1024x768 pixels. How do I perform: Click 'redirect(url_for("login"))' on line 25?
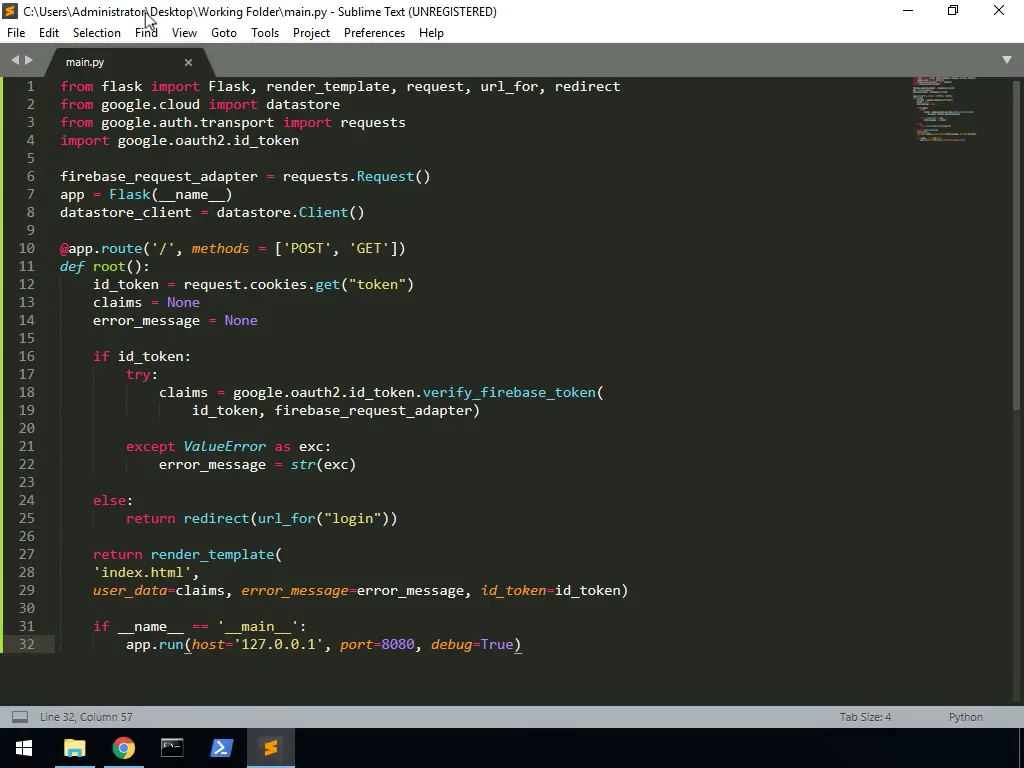pos(290,519)
